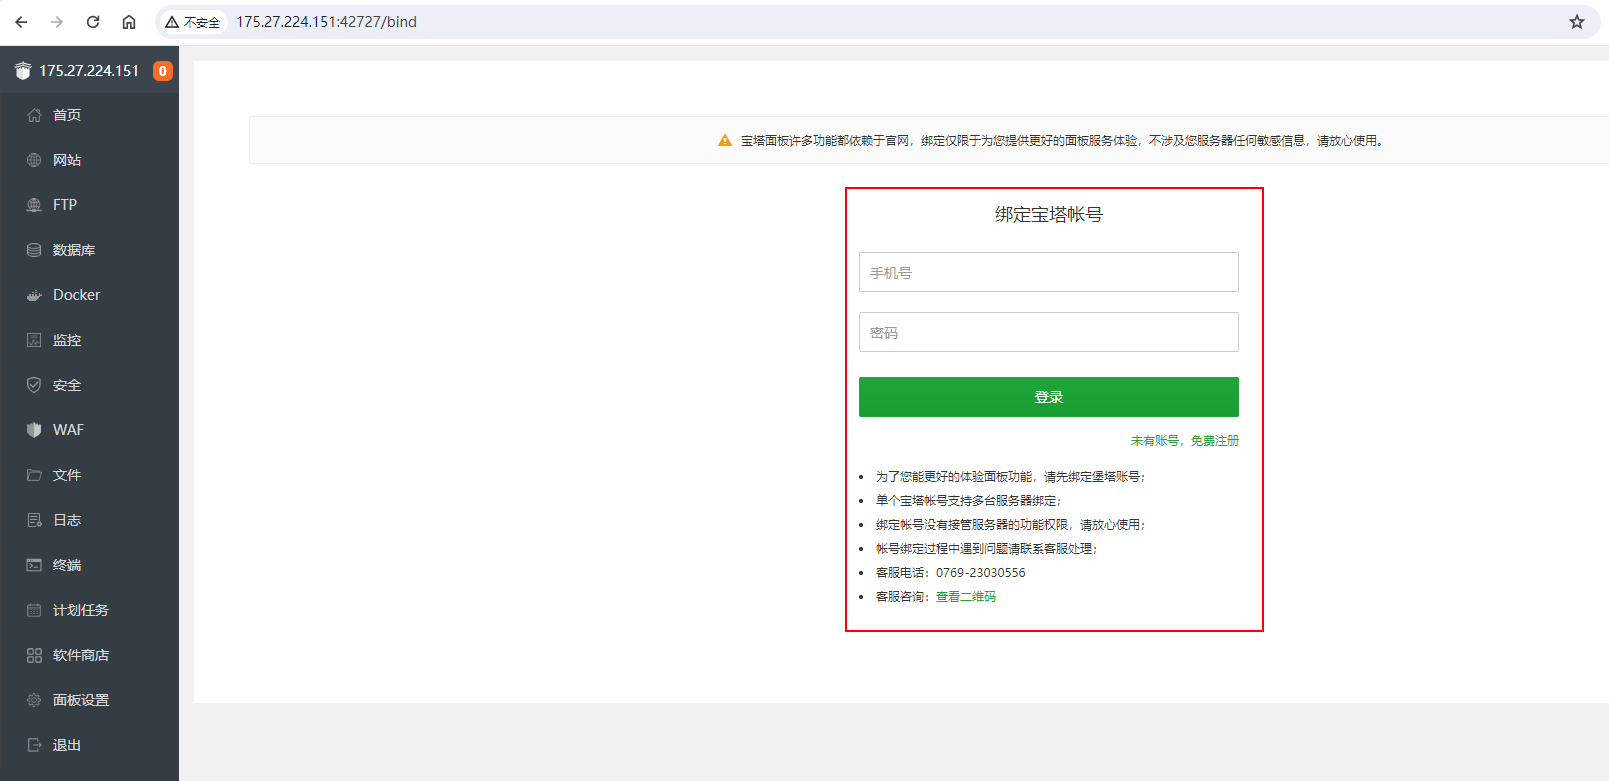Click the green 登录 button
The height and width of the screenshot is (781, 1609).
coord(1048,397)
